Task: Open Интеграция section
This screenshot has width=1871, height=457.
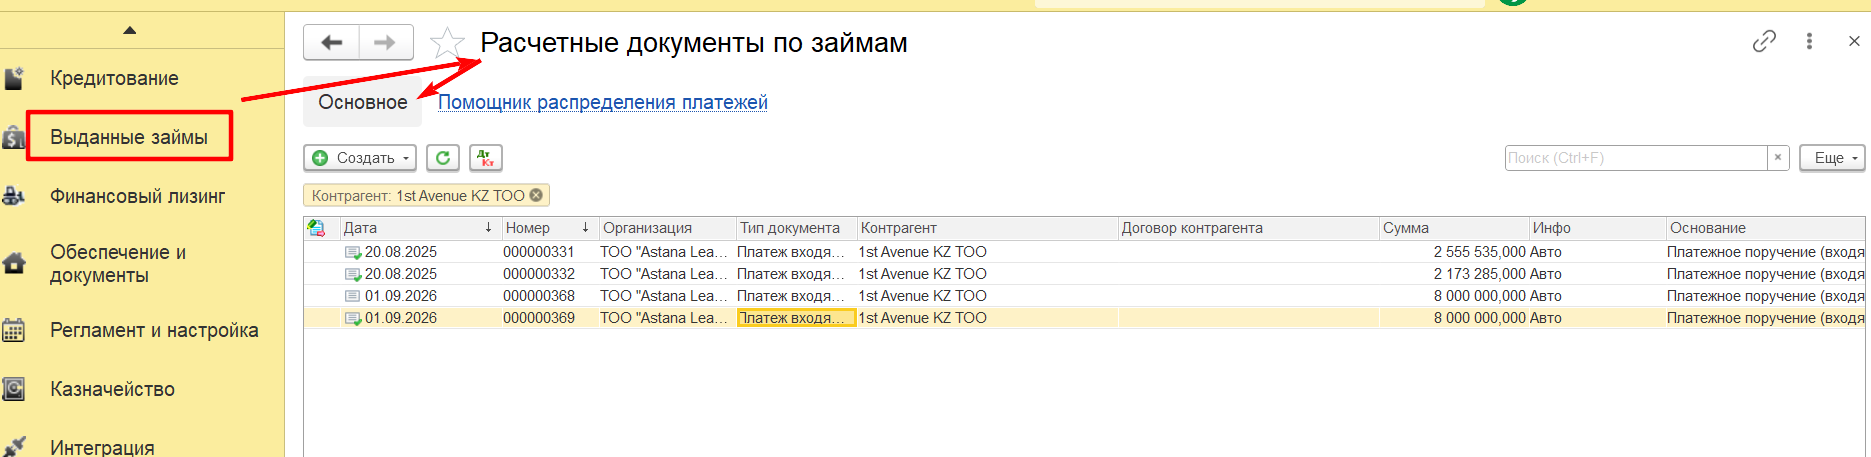Action: (x=102, y=447)
